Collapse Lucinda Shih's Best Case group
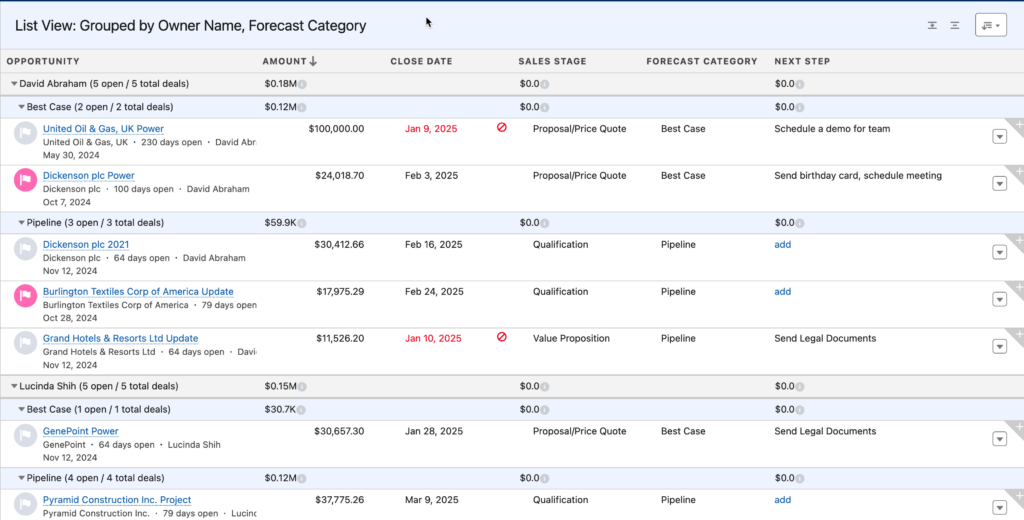Screen dimensions: 1024x520 pyautogui.click(x=21, y=409)
